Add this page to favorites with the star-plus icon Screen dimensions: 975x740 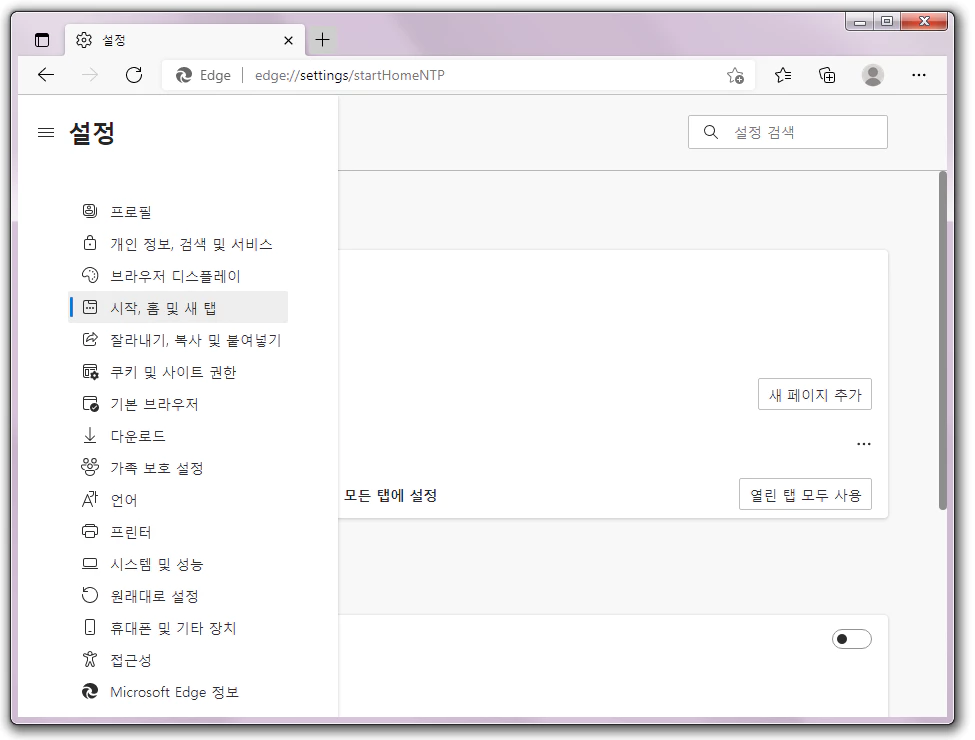[735, 75]
